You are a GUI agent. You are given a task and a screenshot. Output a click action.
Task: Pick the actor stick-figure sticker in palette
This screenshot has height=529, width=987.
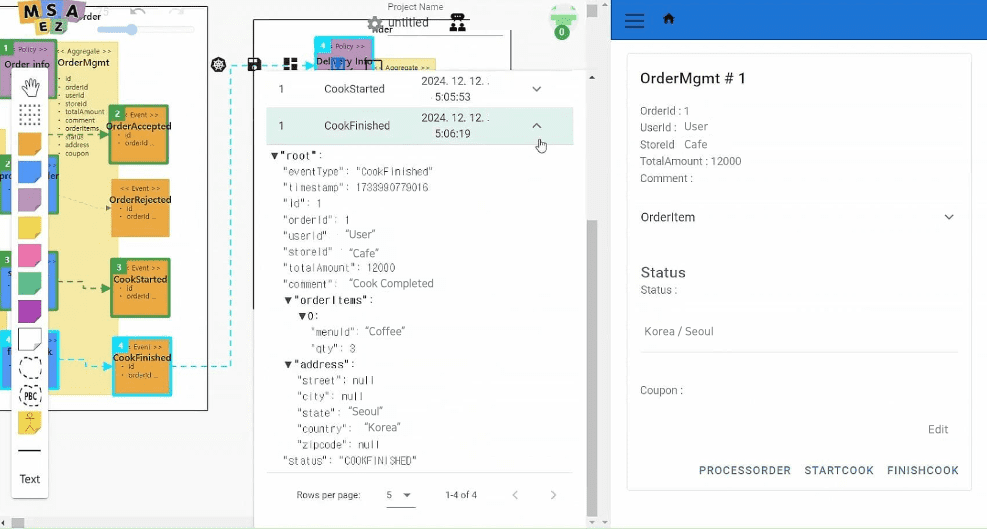(30, 423)
